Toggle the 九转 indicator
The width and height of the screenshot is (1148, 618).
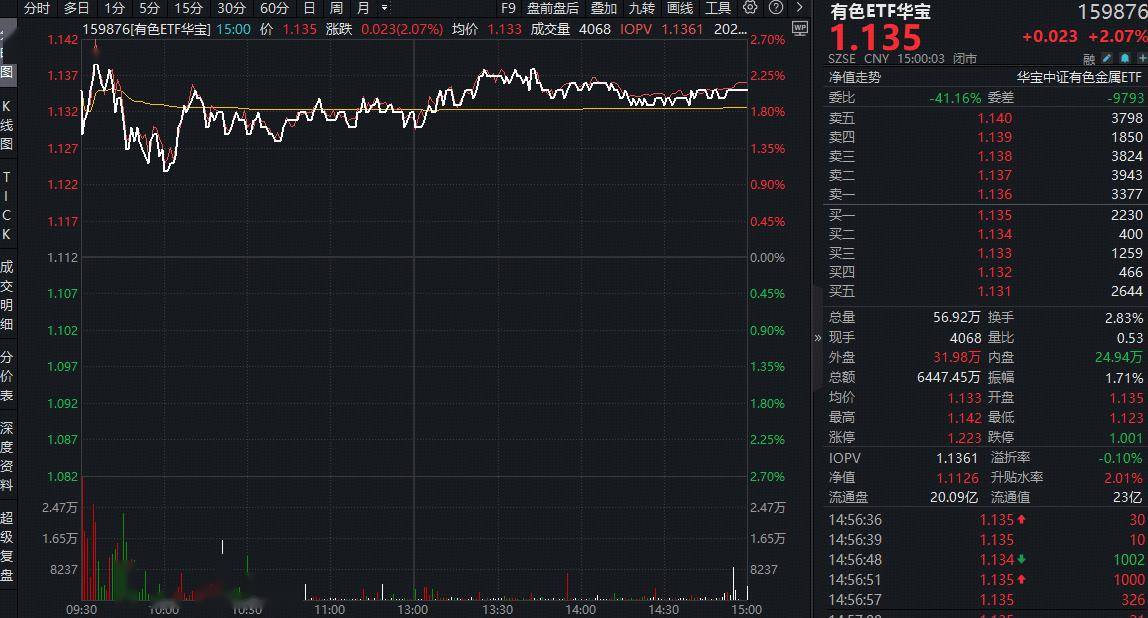pos(642,8)
